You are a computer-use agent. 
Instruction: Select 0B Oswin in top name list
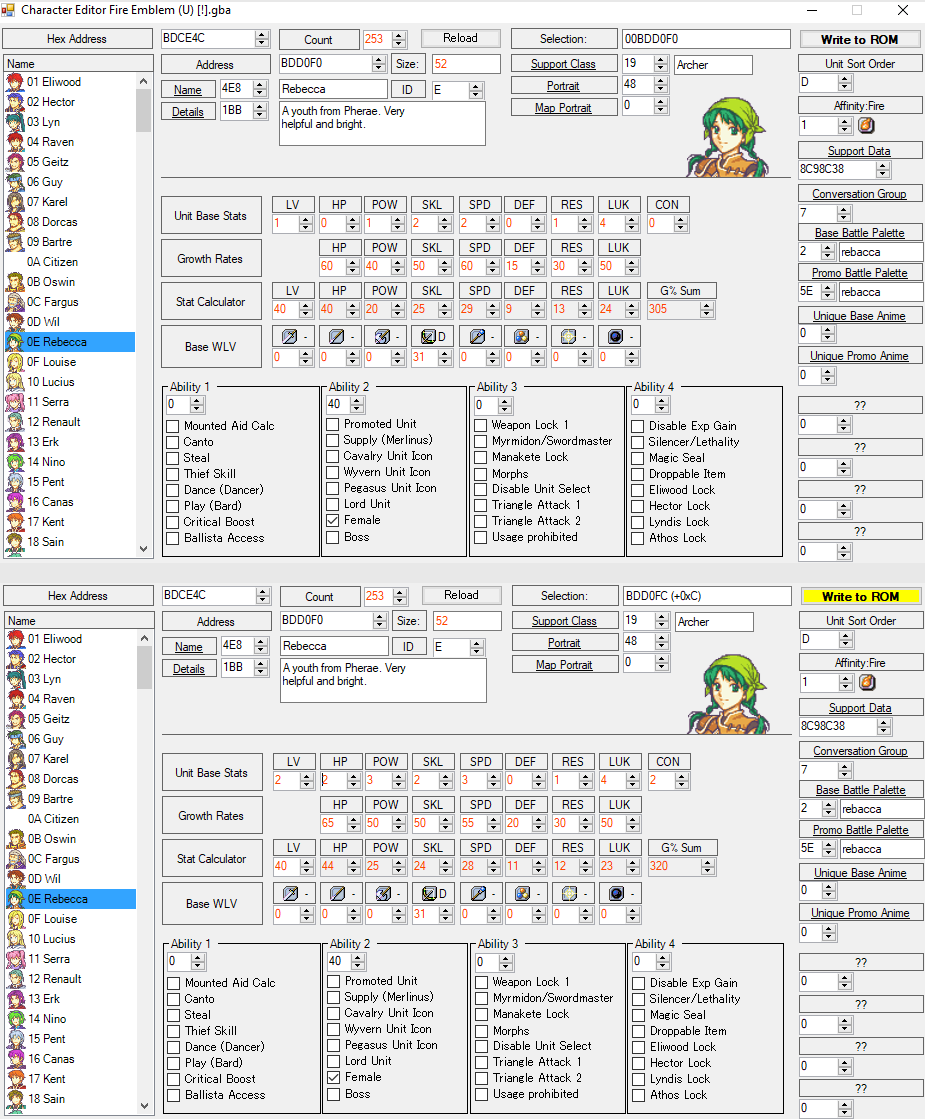pos(70,282)
